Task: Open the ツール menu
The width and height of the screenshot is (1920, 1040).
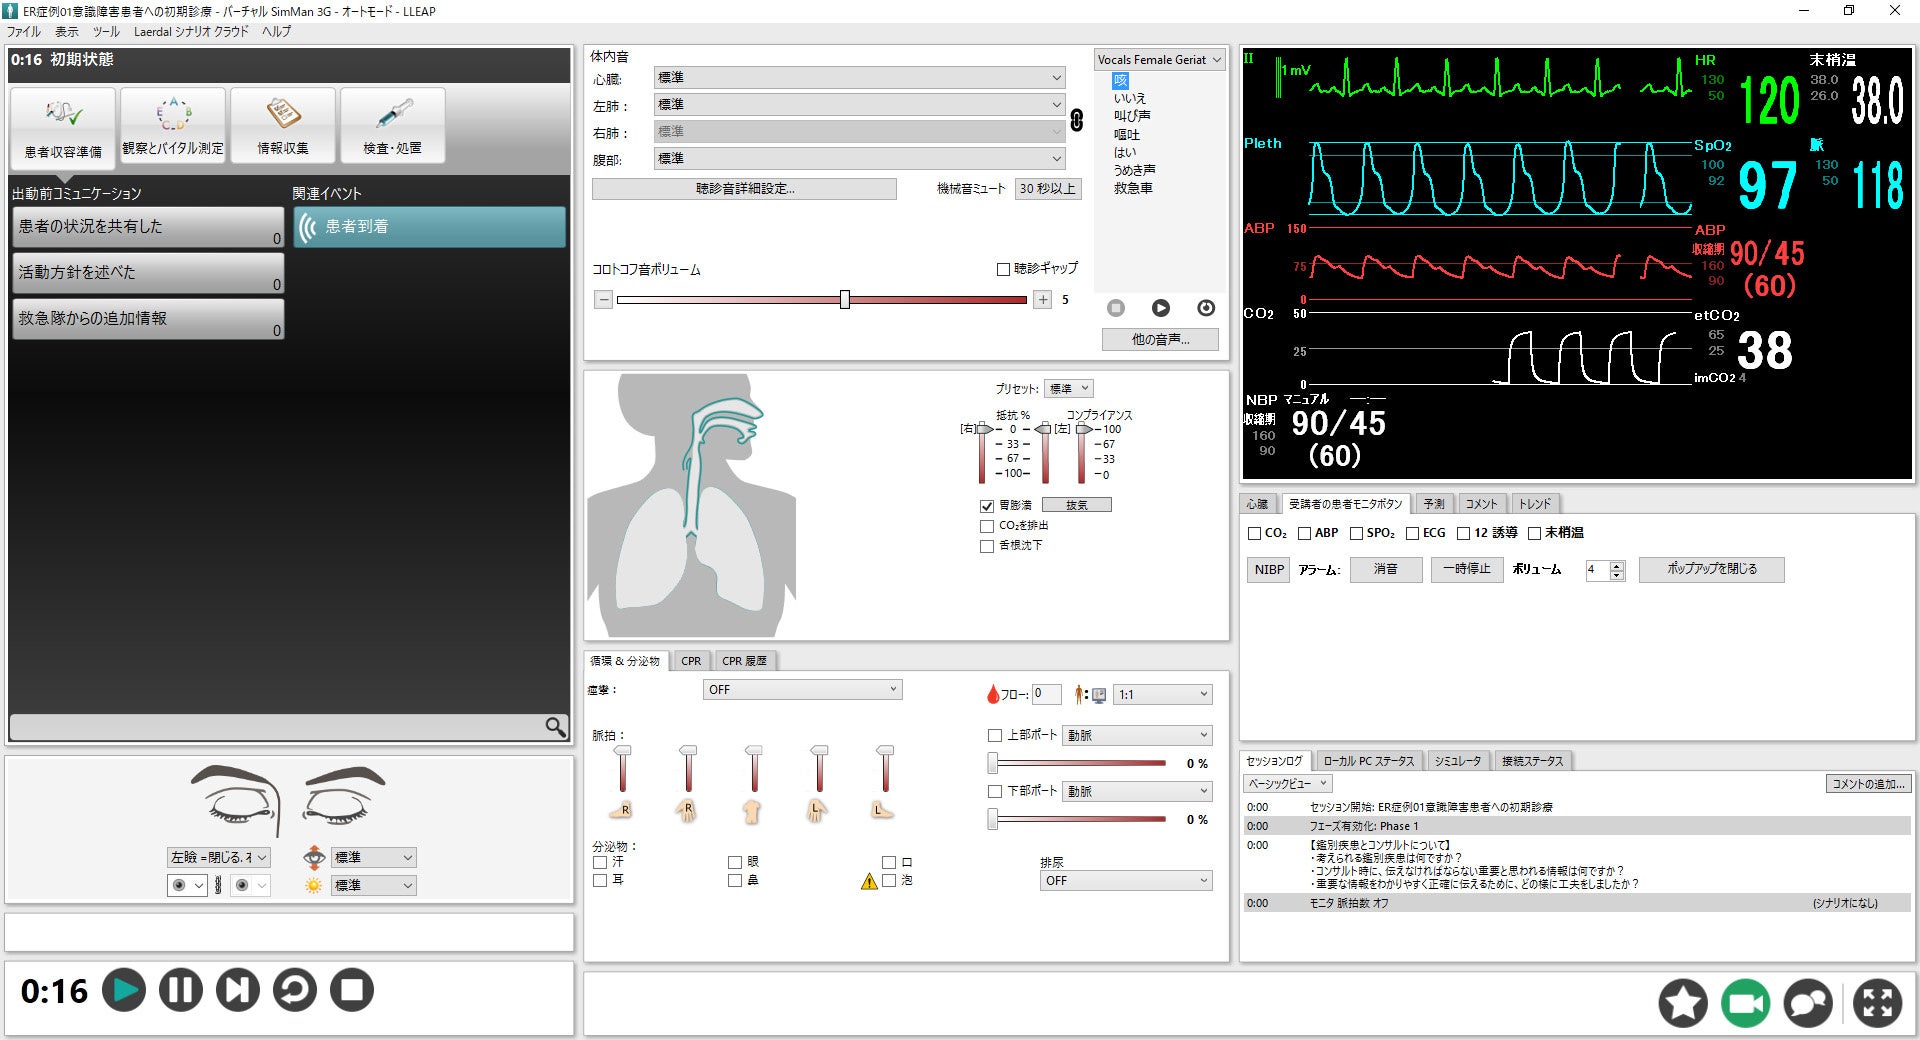Action: 106,32
